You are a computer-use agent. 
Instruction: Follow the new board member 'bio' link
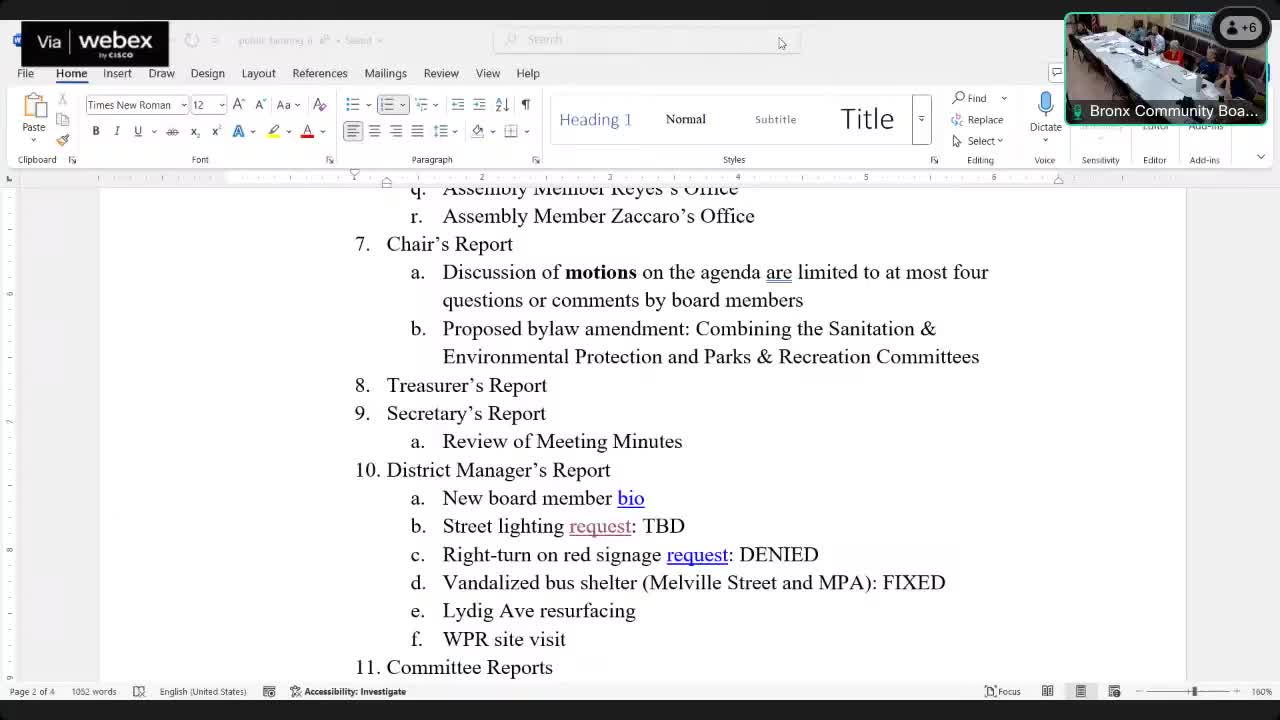[x=631, y=498]
